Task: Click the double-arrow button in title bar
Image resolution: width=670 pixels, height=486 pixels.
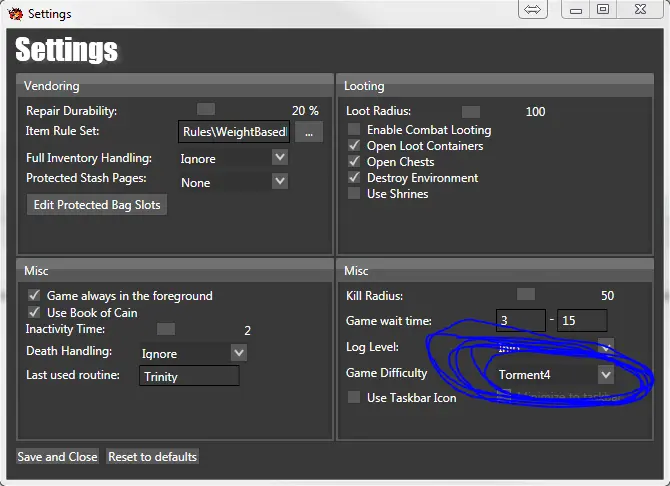Action: tap(532, 9)
